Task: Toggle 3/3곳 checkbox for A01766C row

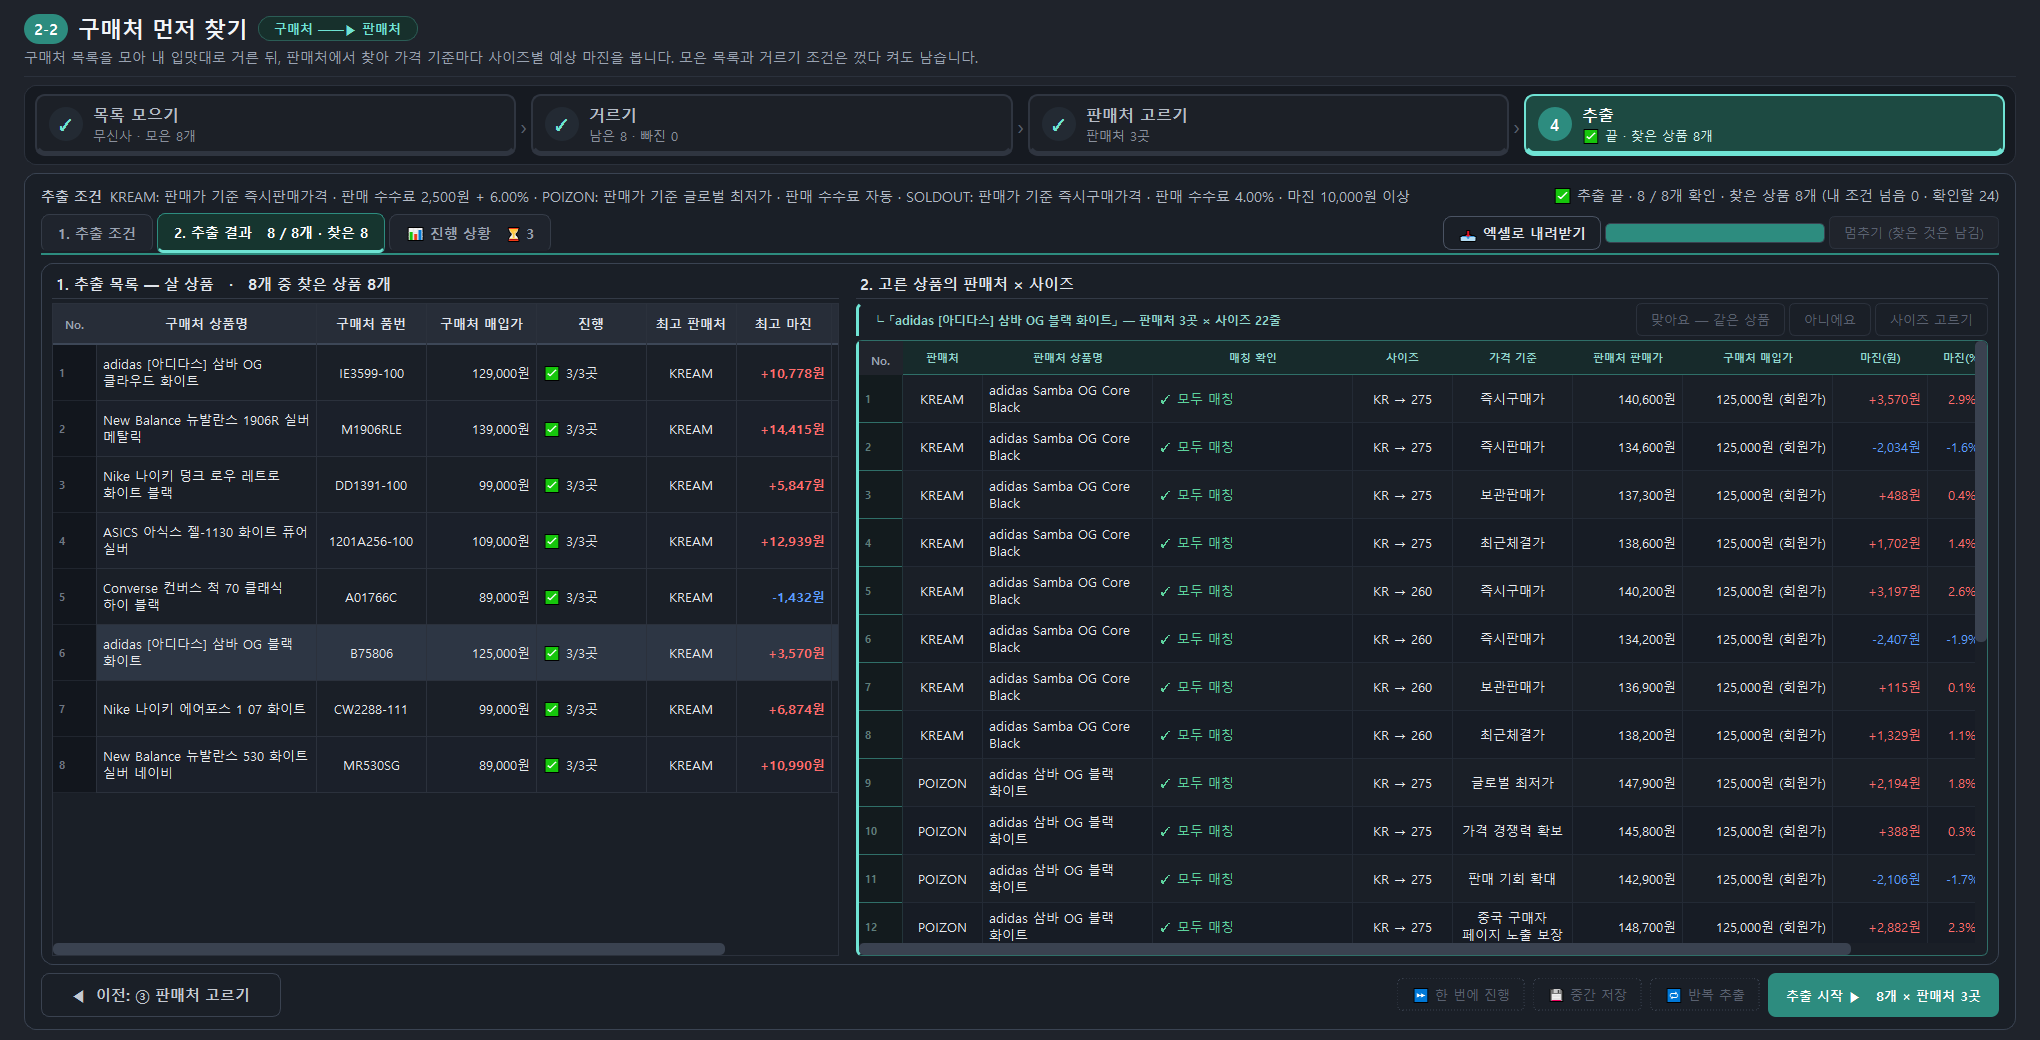Action: tap(552, 597)
